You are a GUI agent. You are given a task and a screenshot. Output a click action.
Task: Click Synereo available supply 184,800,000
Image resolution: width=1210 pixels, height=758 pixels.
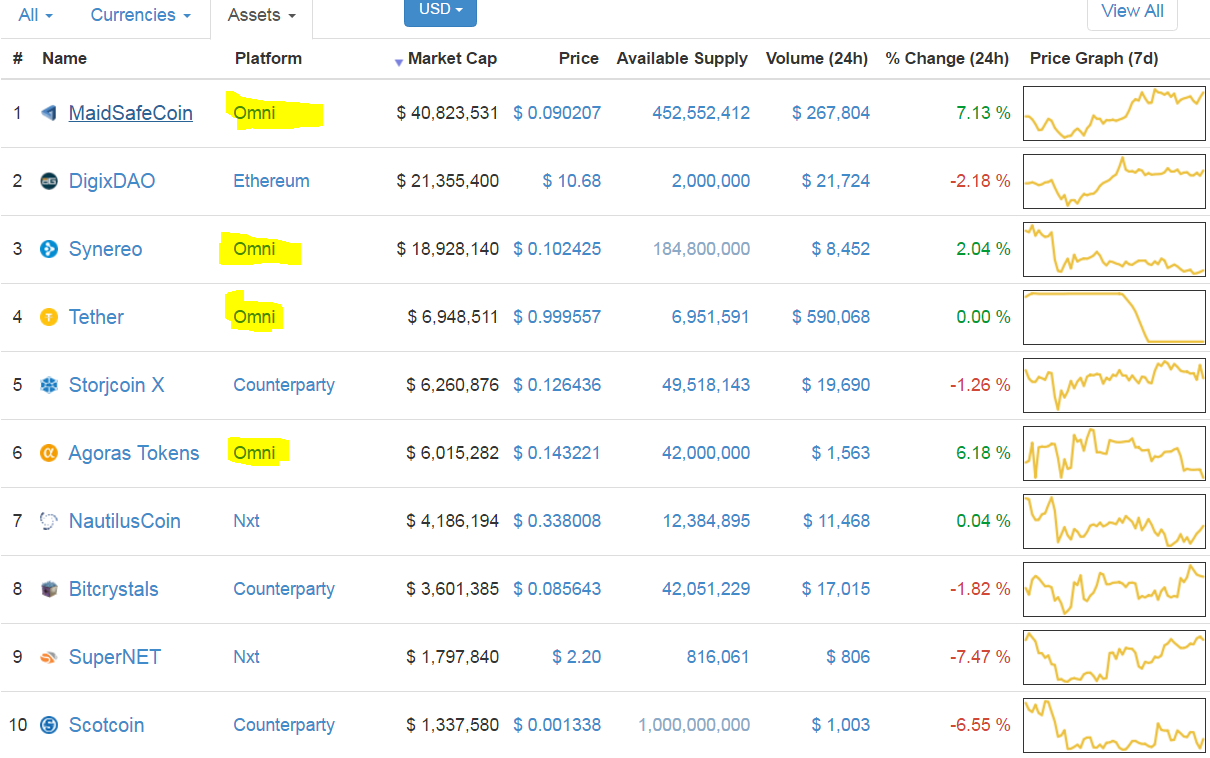click(x=701, y=249)
